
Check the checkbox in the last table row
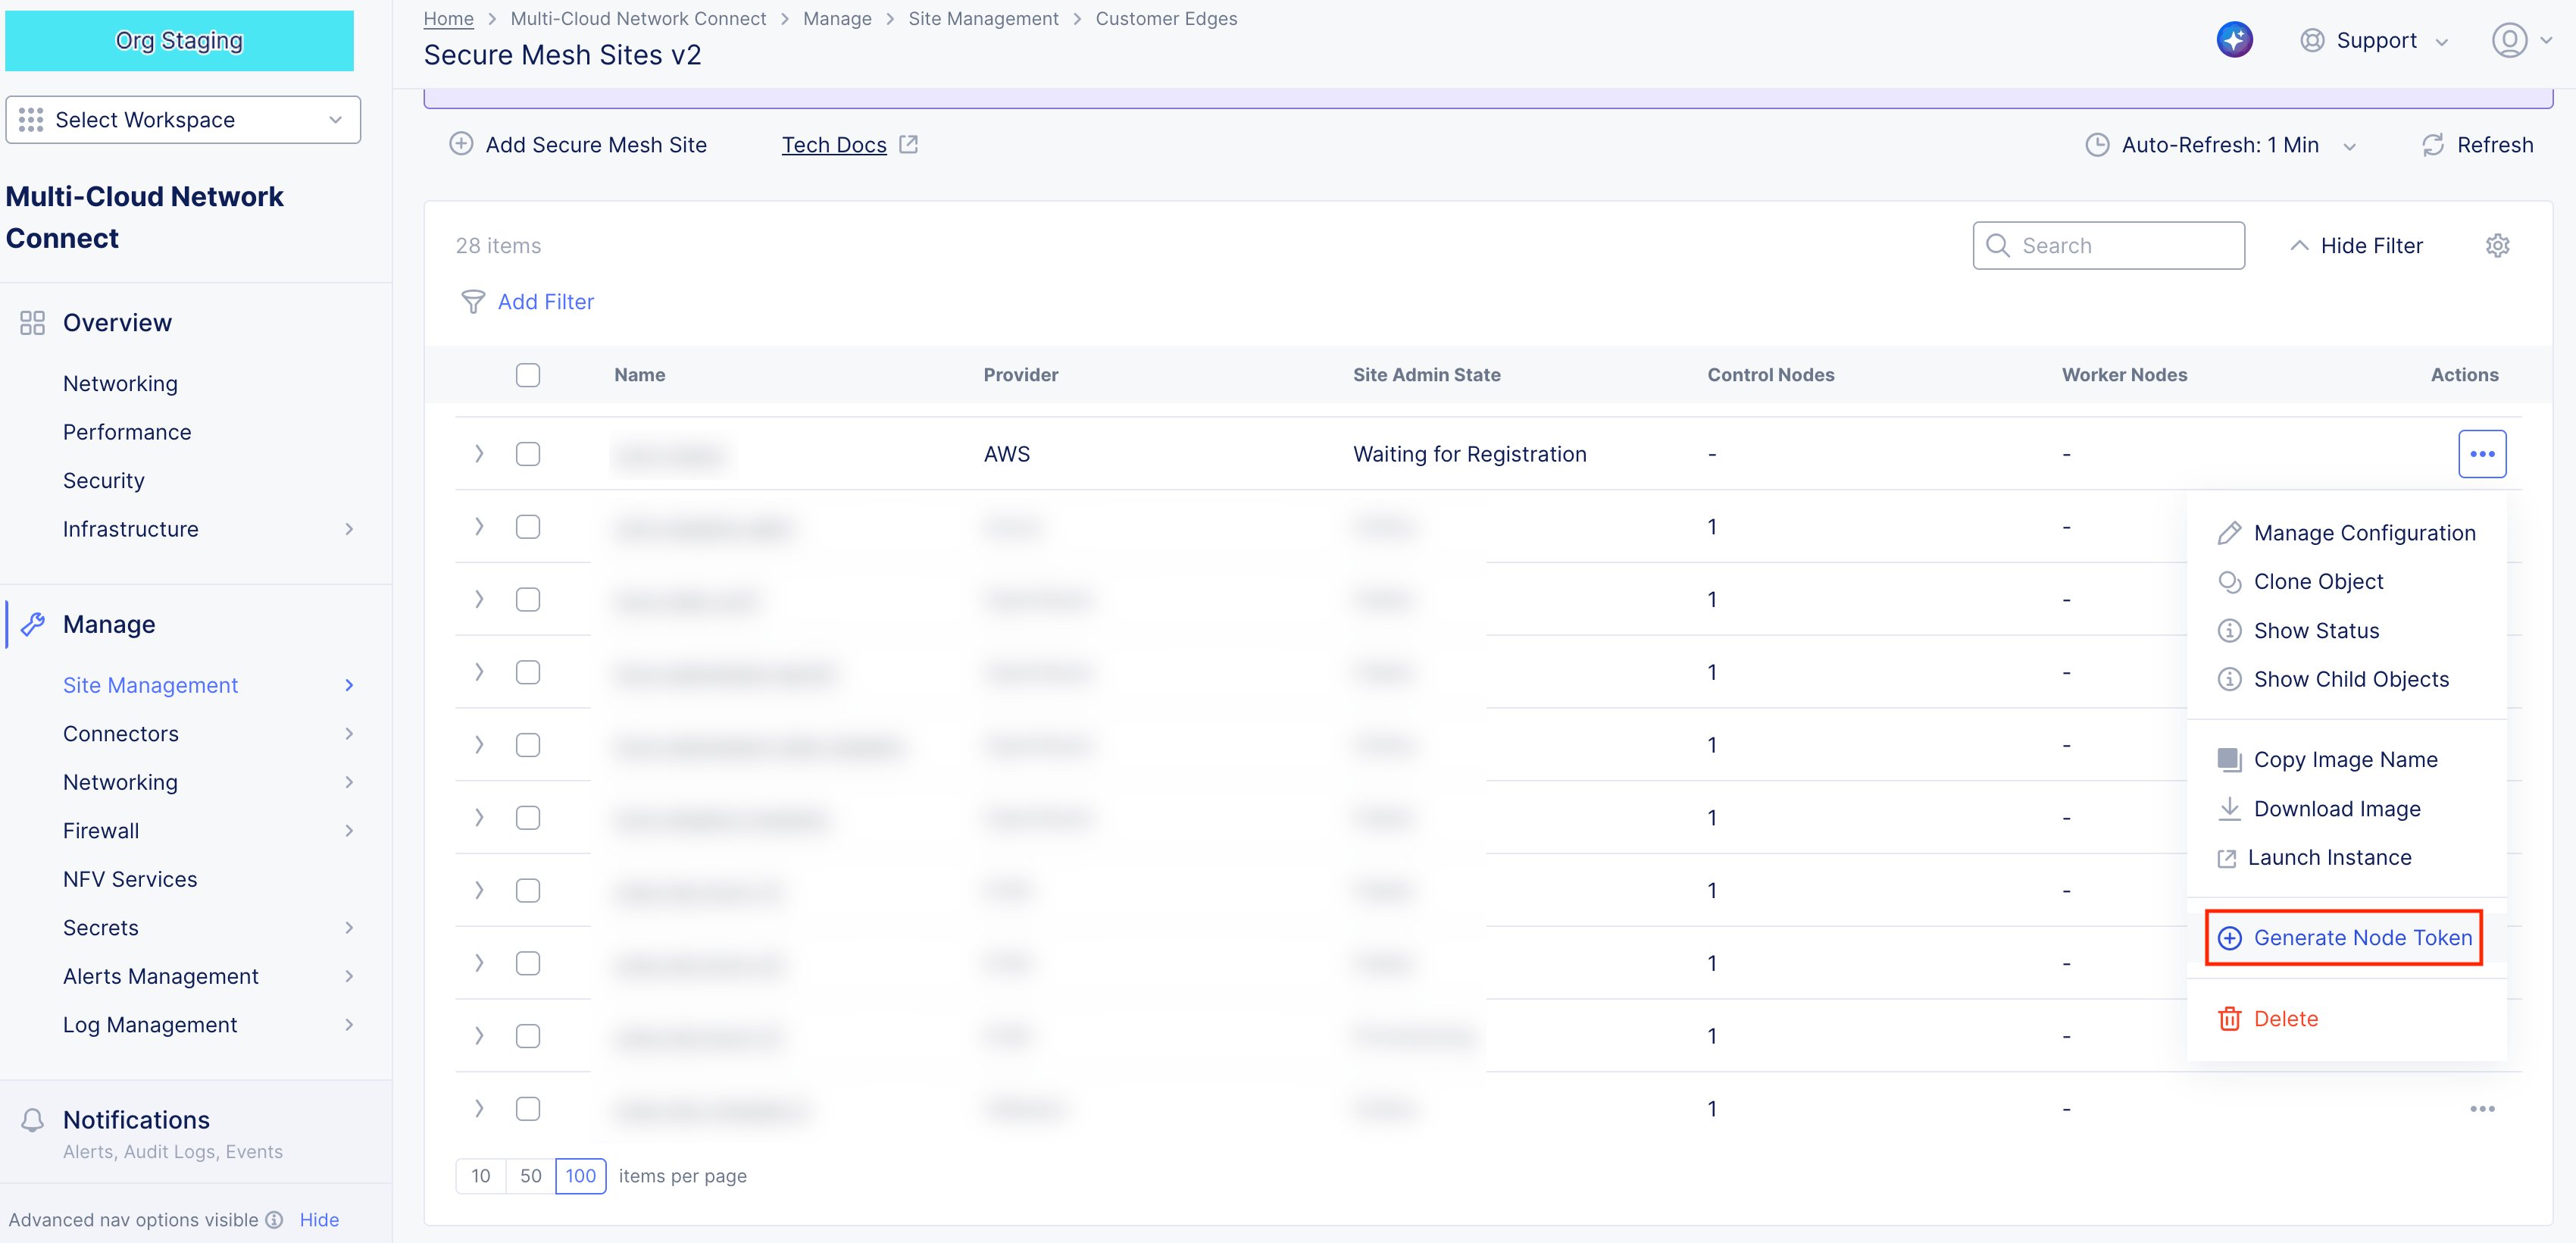click(528, 1108)
